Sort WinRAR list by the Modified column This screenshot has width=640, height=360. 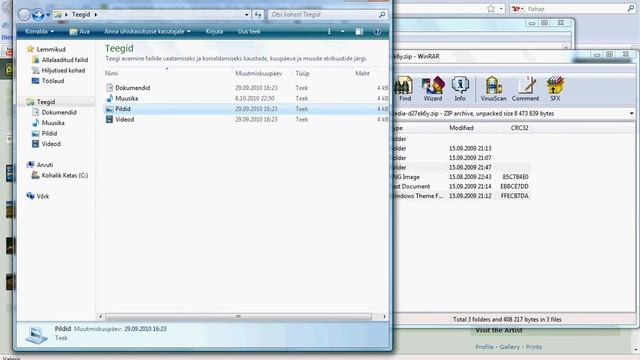461,128
